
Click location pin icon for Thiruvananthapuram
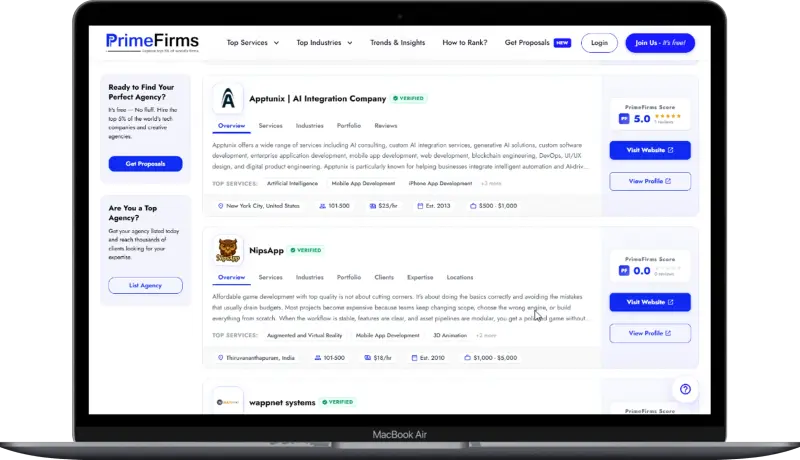pos(220,358)
